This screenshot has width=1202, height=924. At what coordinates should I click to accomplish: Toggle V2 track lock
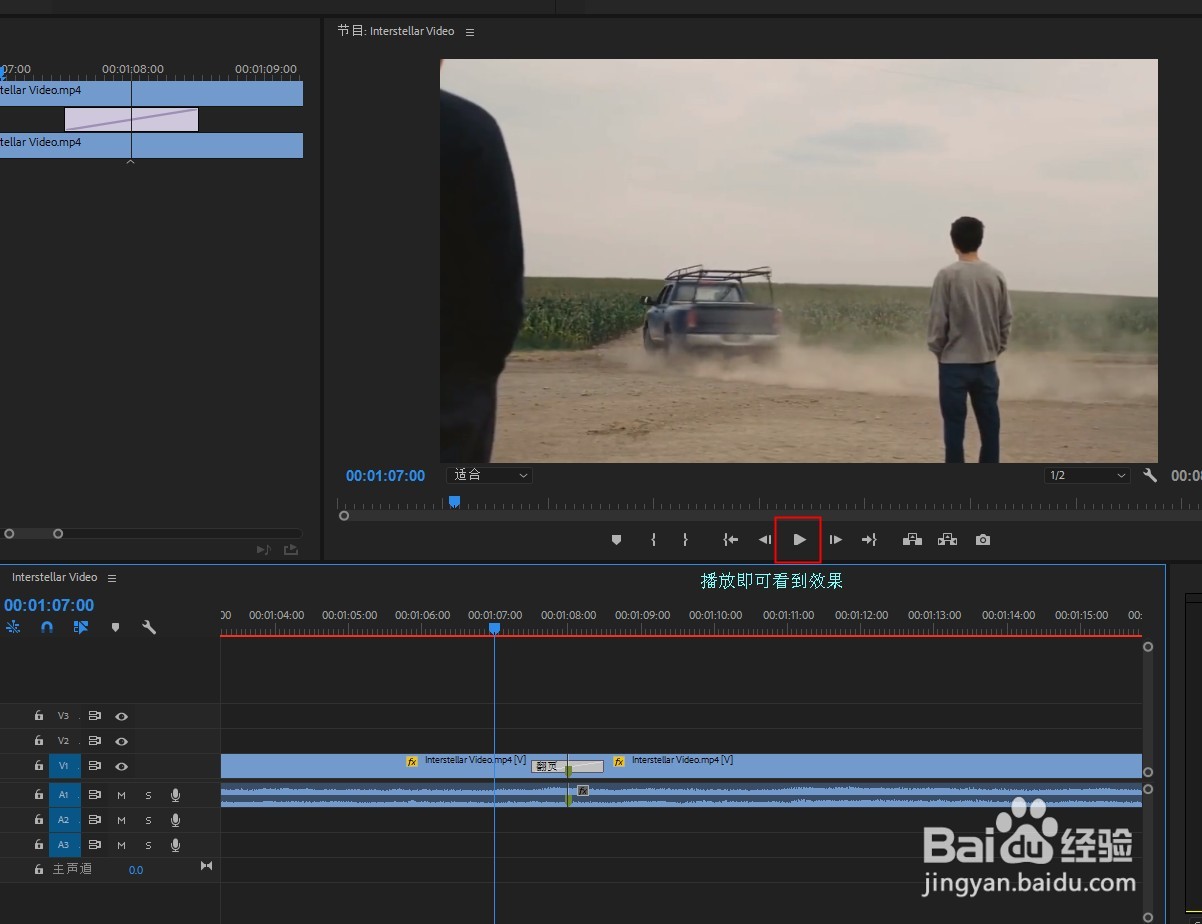pos(39,741)
